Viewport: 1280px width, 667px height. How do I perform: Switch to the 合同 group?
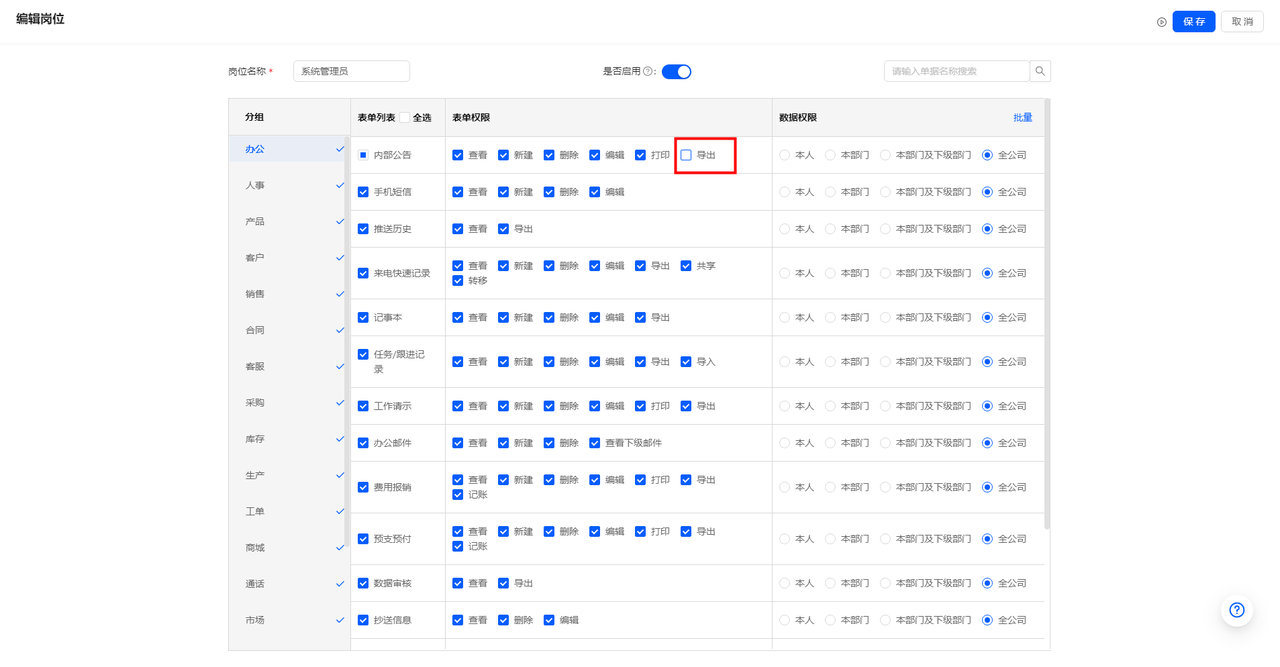coord(289,330)
